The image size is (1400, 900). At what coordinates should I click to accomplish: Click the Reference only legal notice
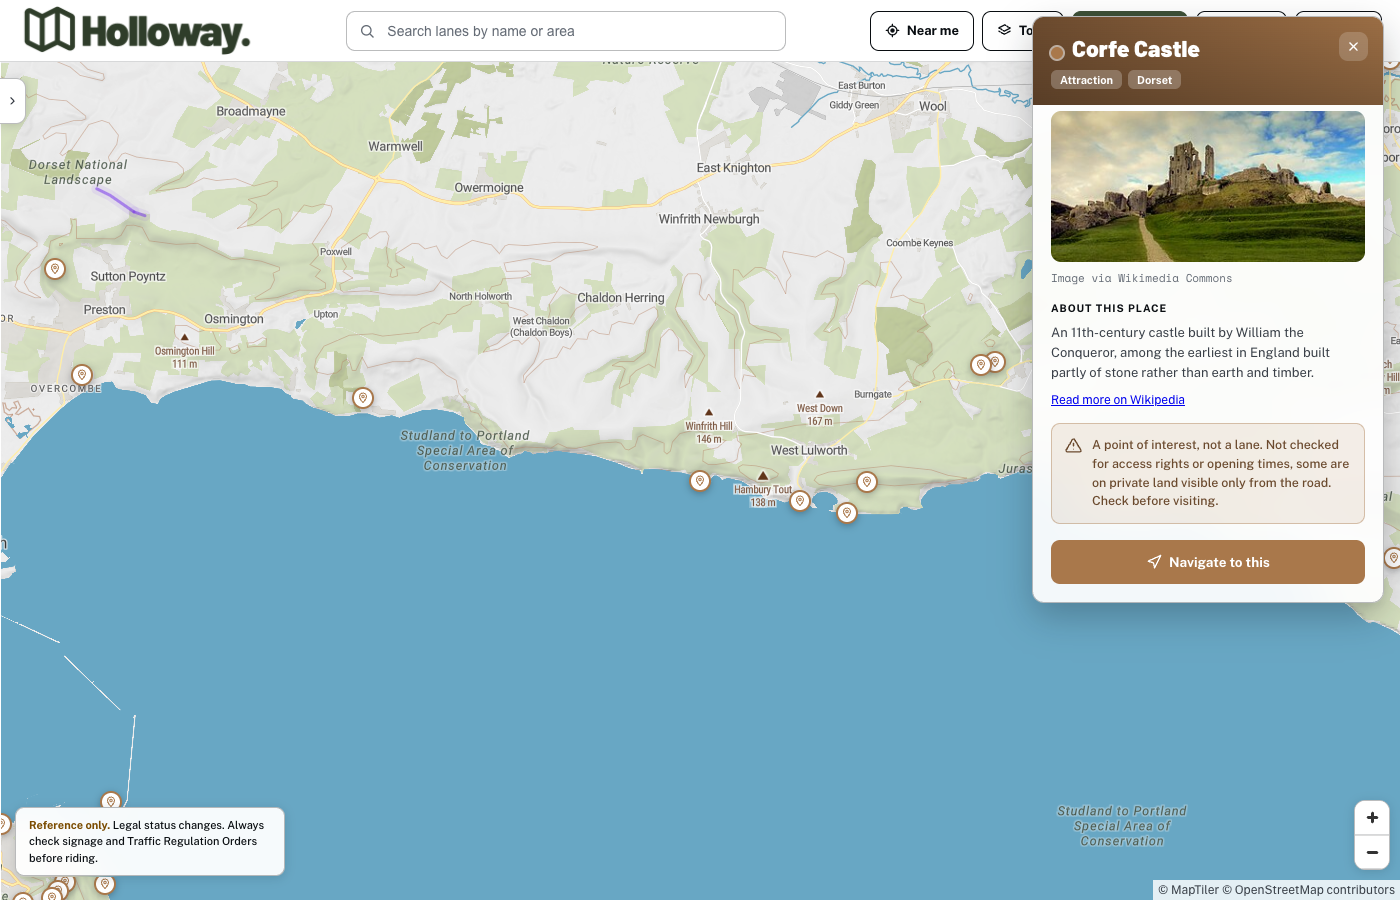(150, 841)
